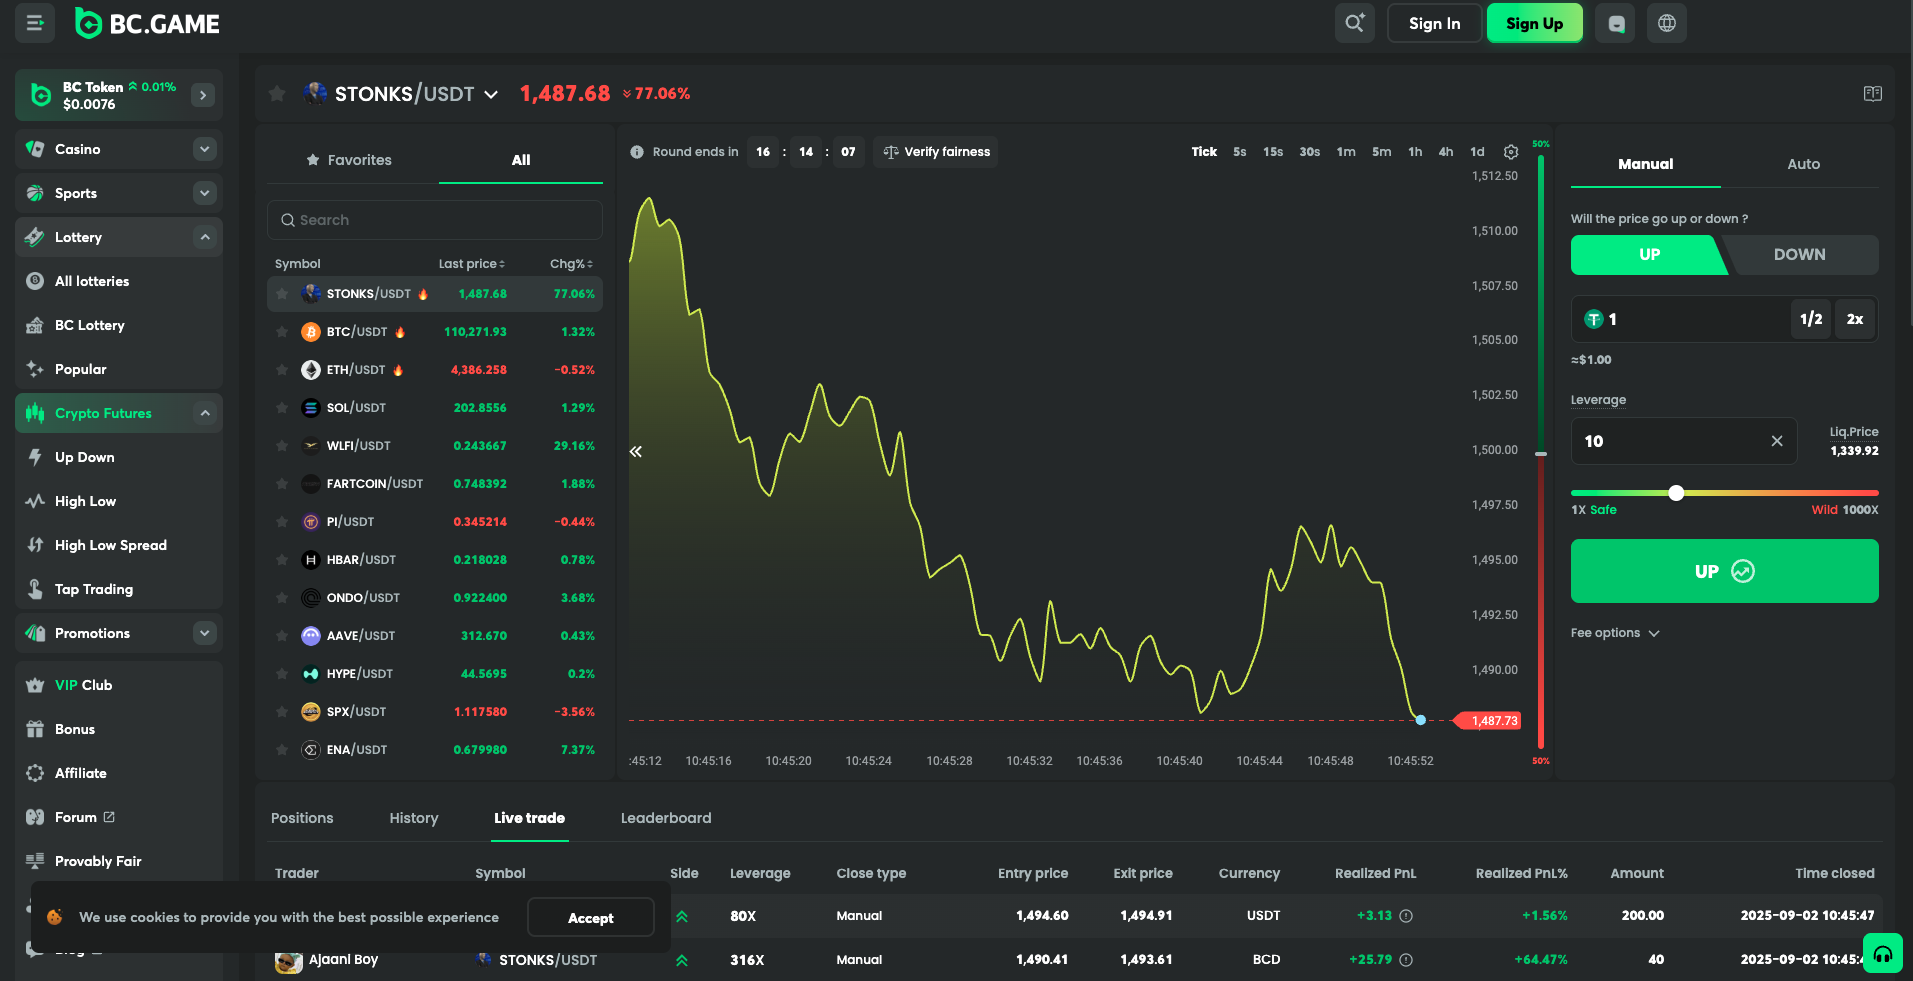Open the History tab
This screenshot has height=981, width=1913.
414,818
